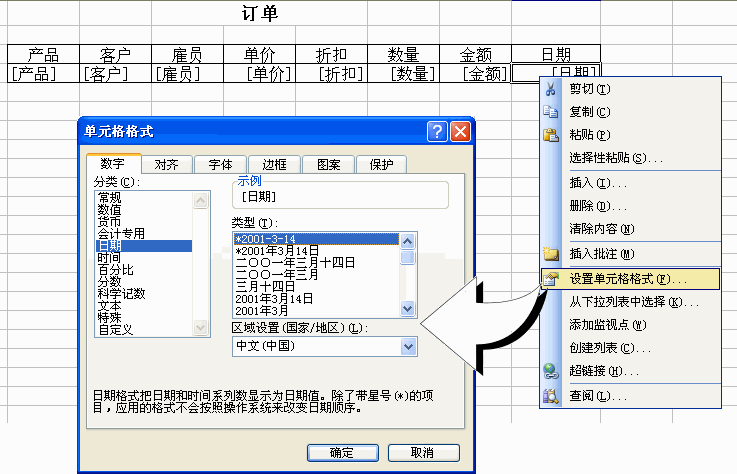This screenshot has width=737, height=474.
Task: Pick the 2001年3月14日 date type
Action: (x=276, y=298)
